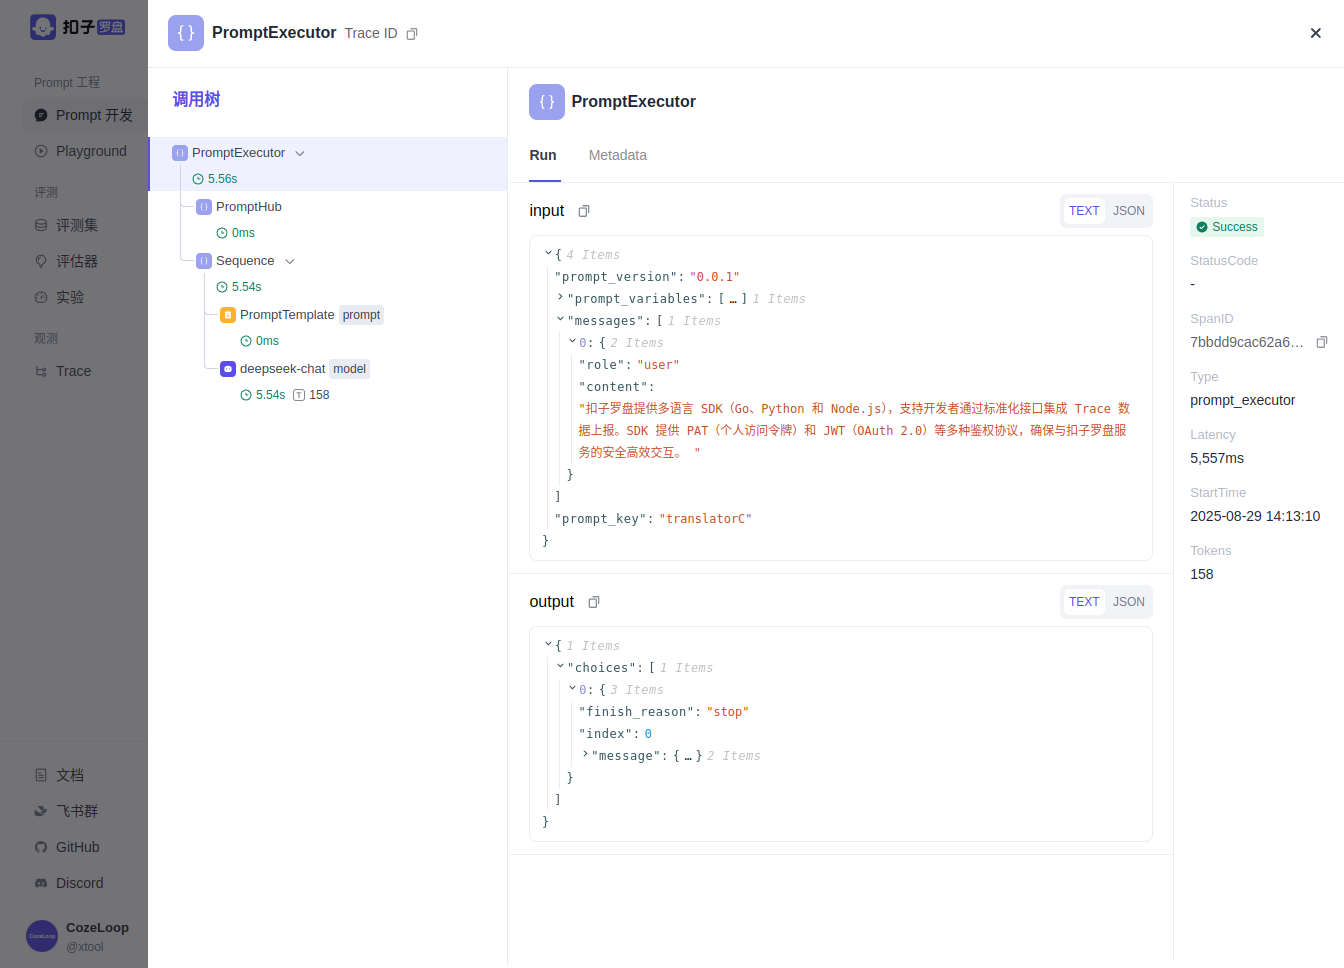
Task: Switch input view to TEXT
Action: (1084, 211)
